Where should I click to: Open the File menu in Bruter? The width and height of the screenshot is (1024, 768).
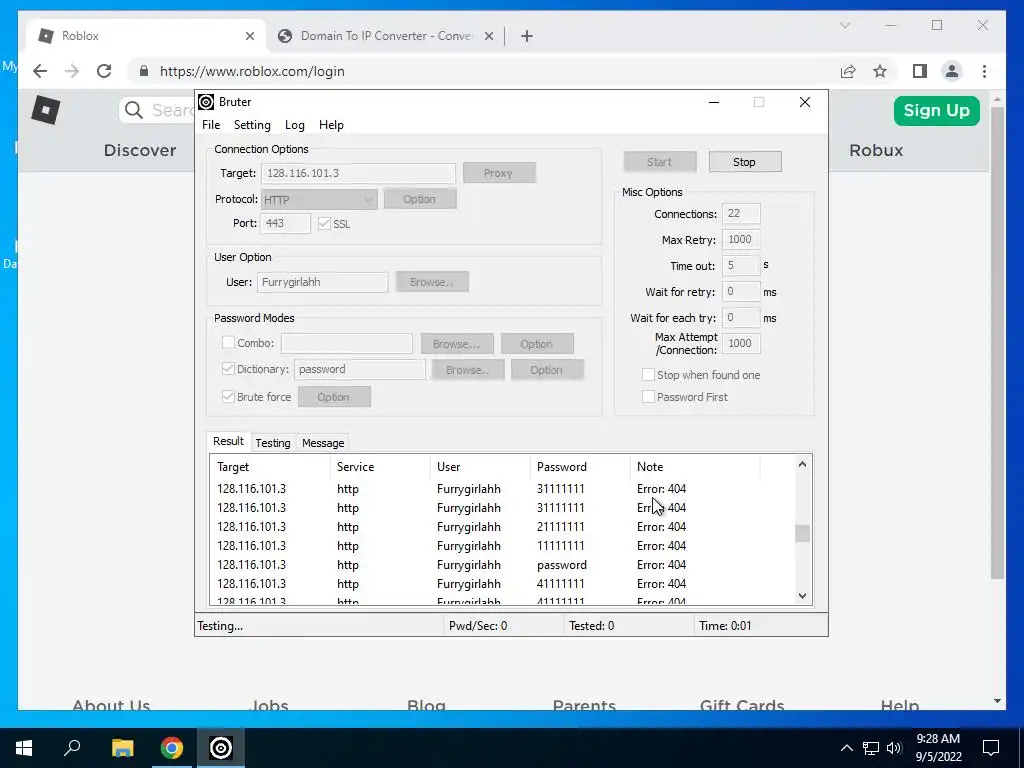[x=211, y=125]
